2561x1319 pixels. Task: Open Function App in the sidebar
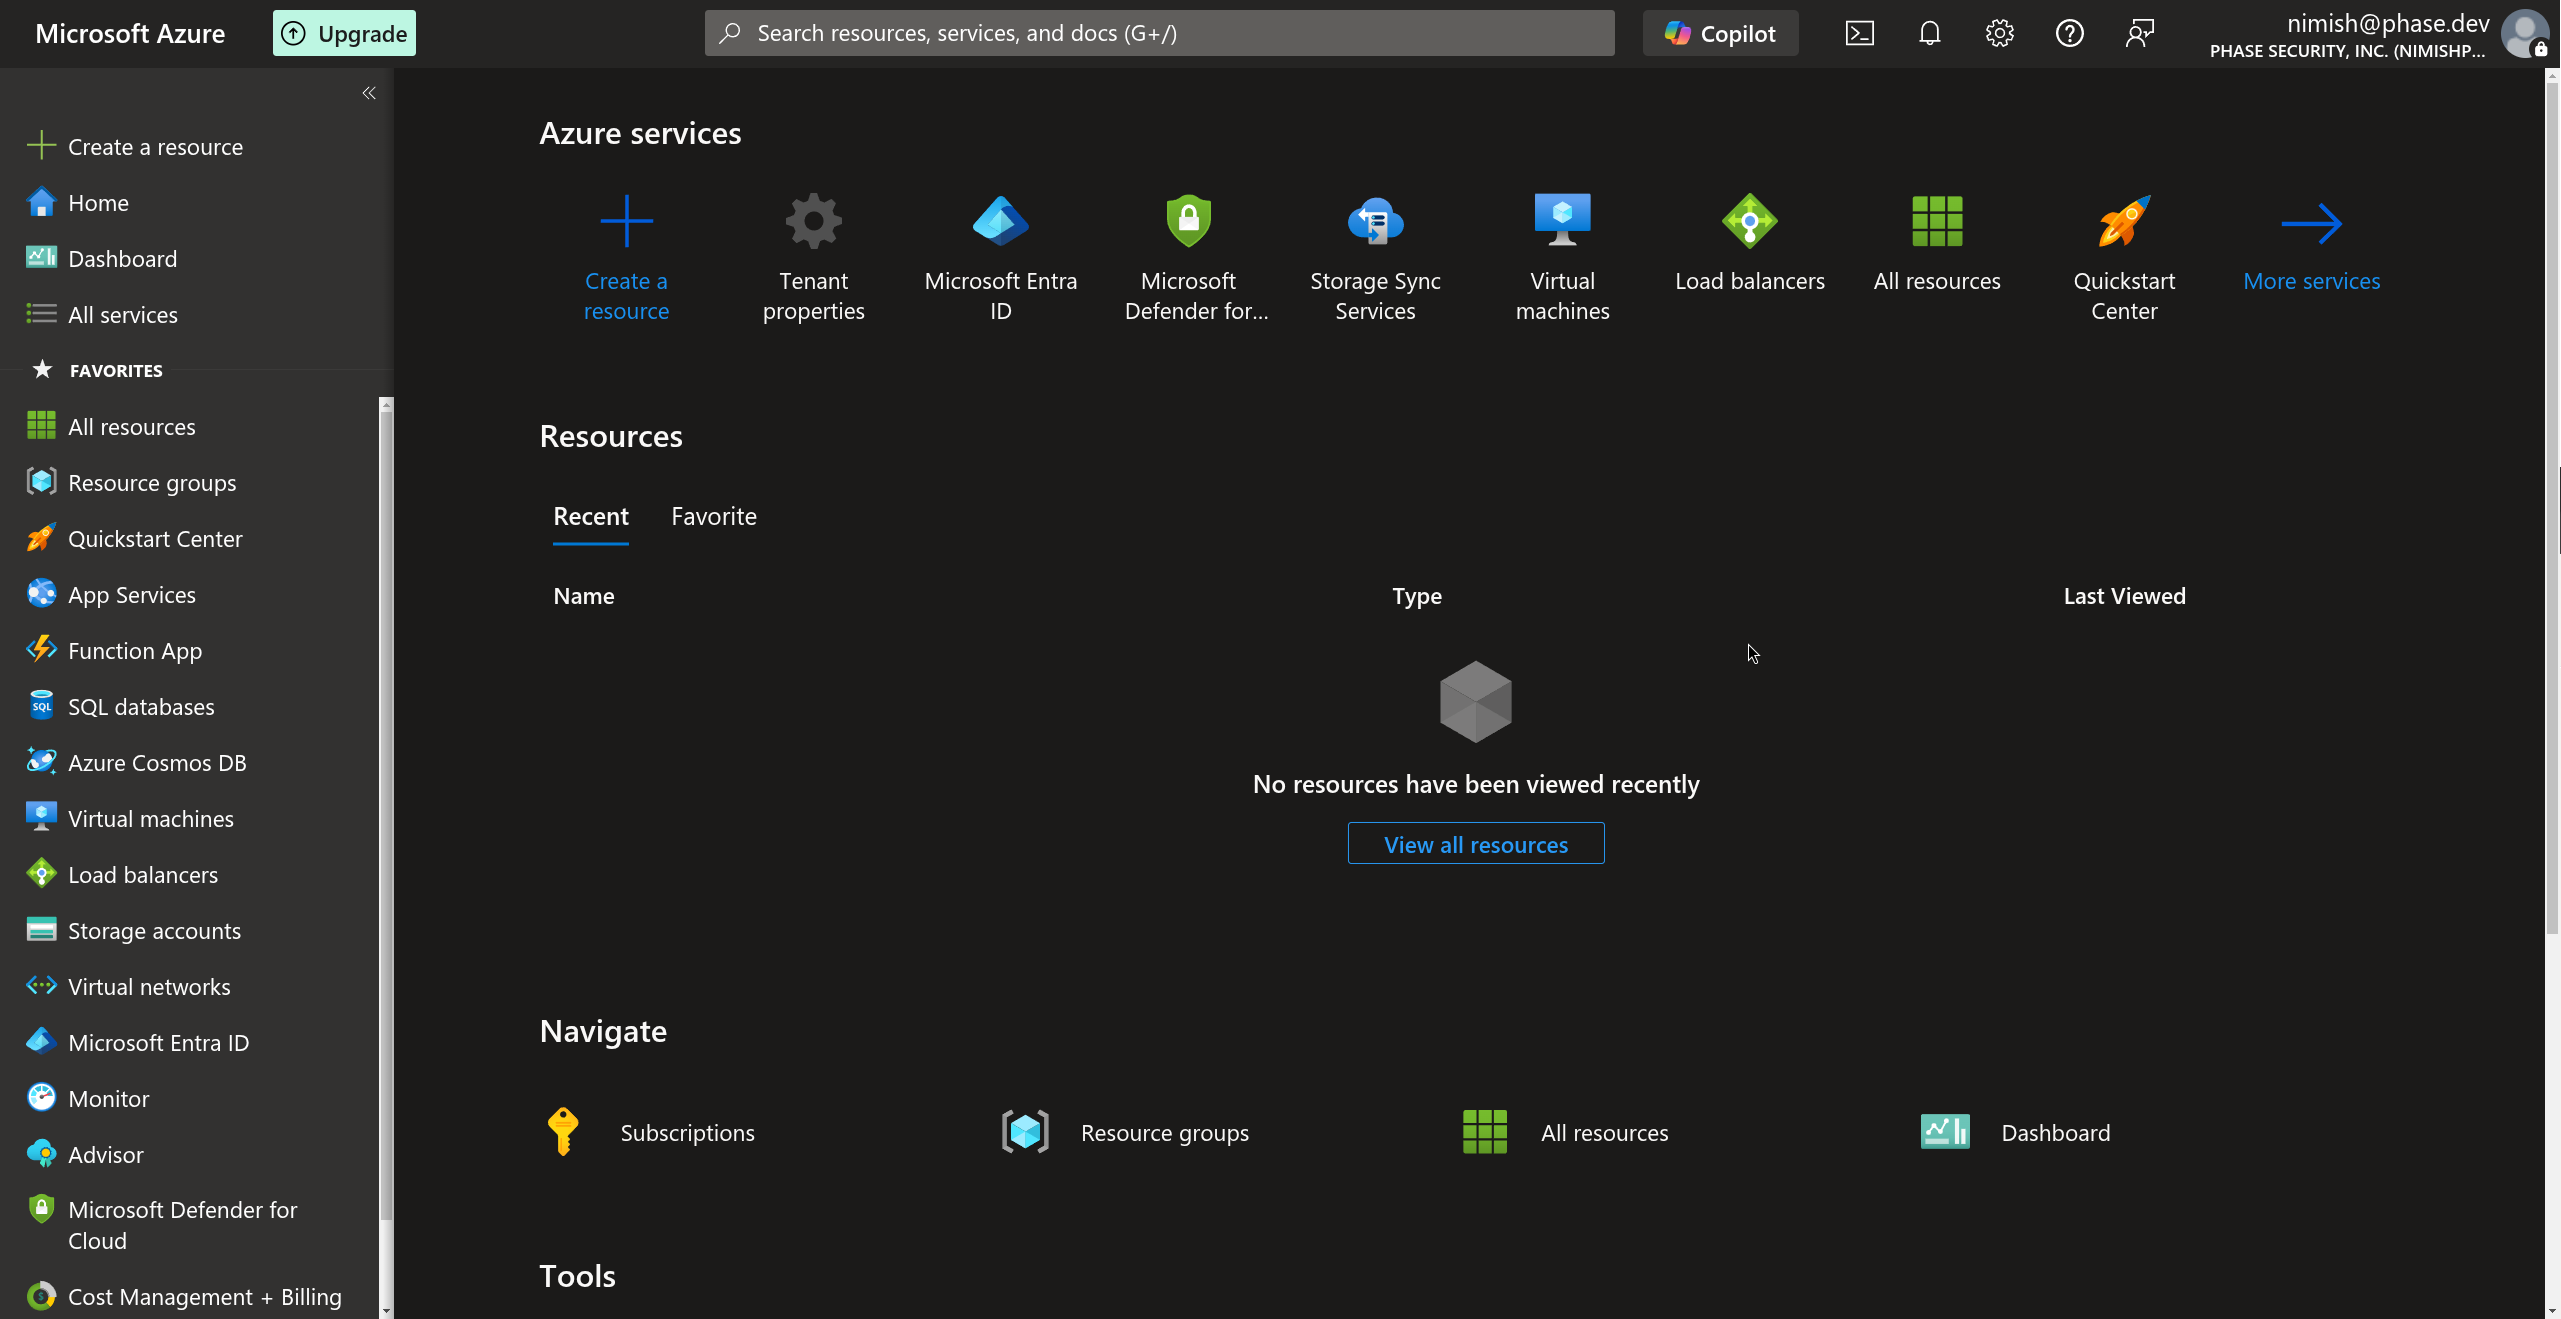tap(190, 651)
